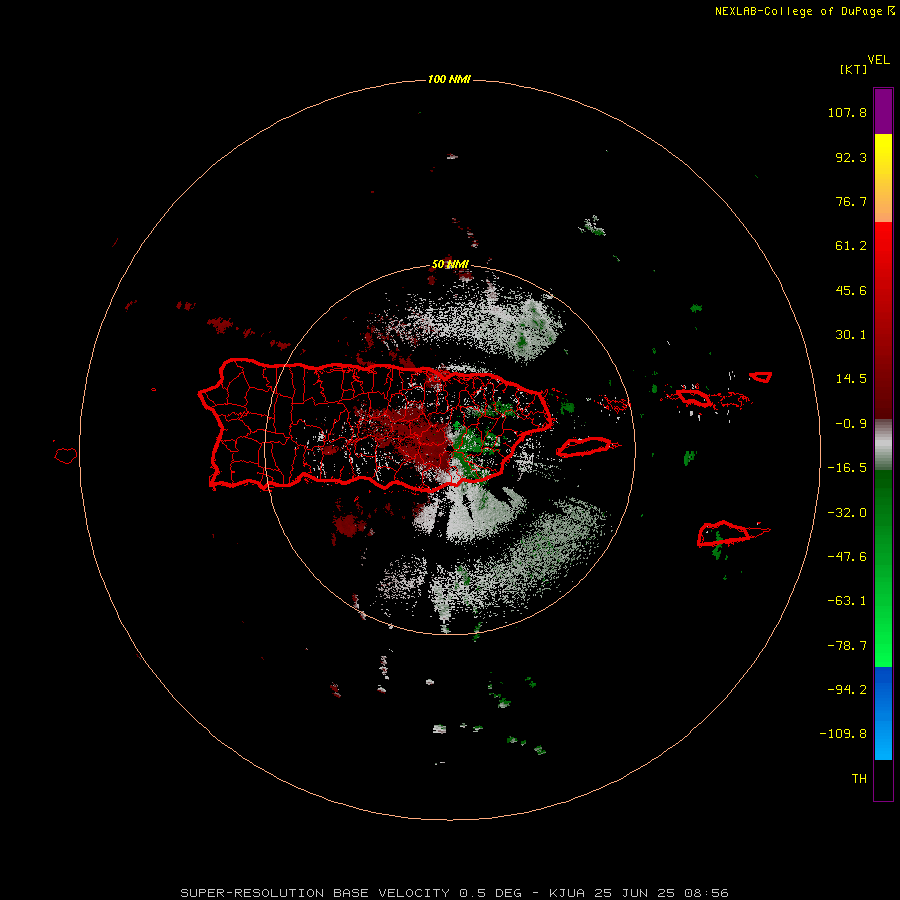Click the small logo after DuPage text

[x=891, y=10]
